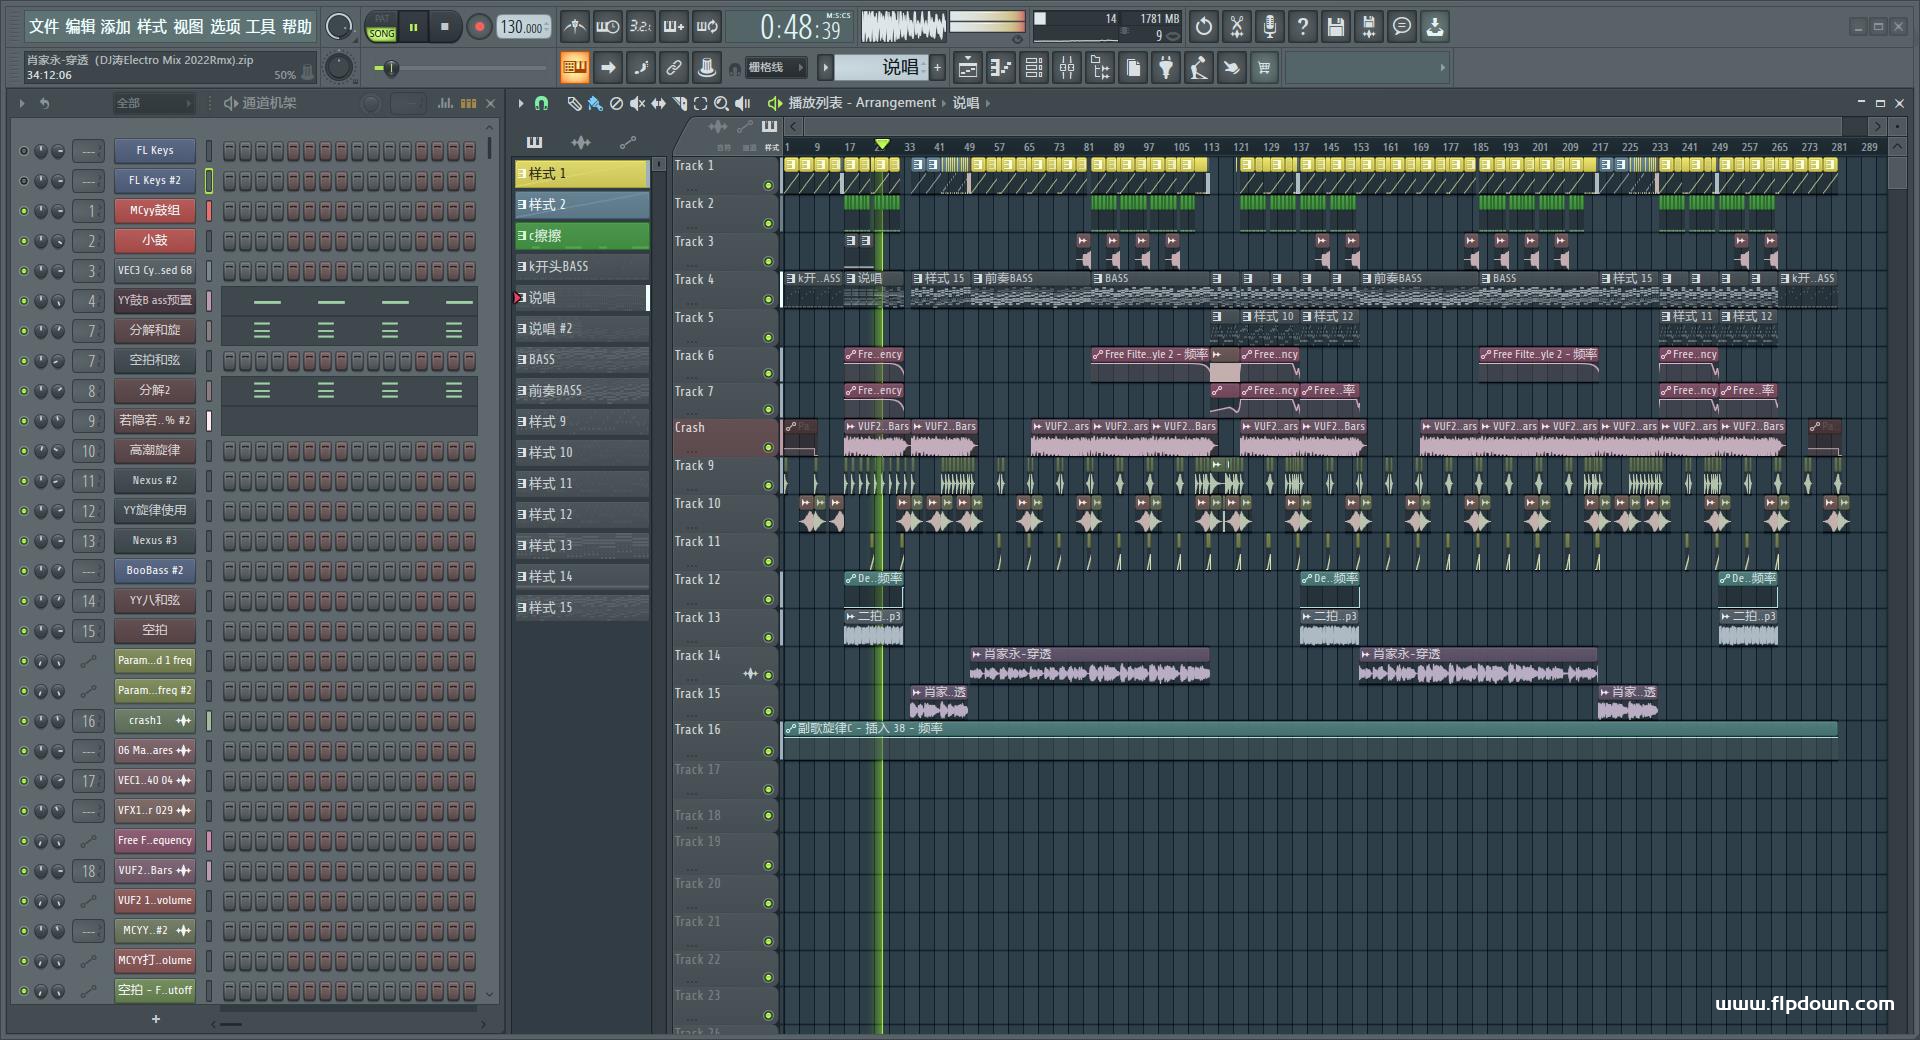Click the 130.000 tempo field
Image resolution: width=1920 pixels, height=1040 pixels.
tap(524, 27)
